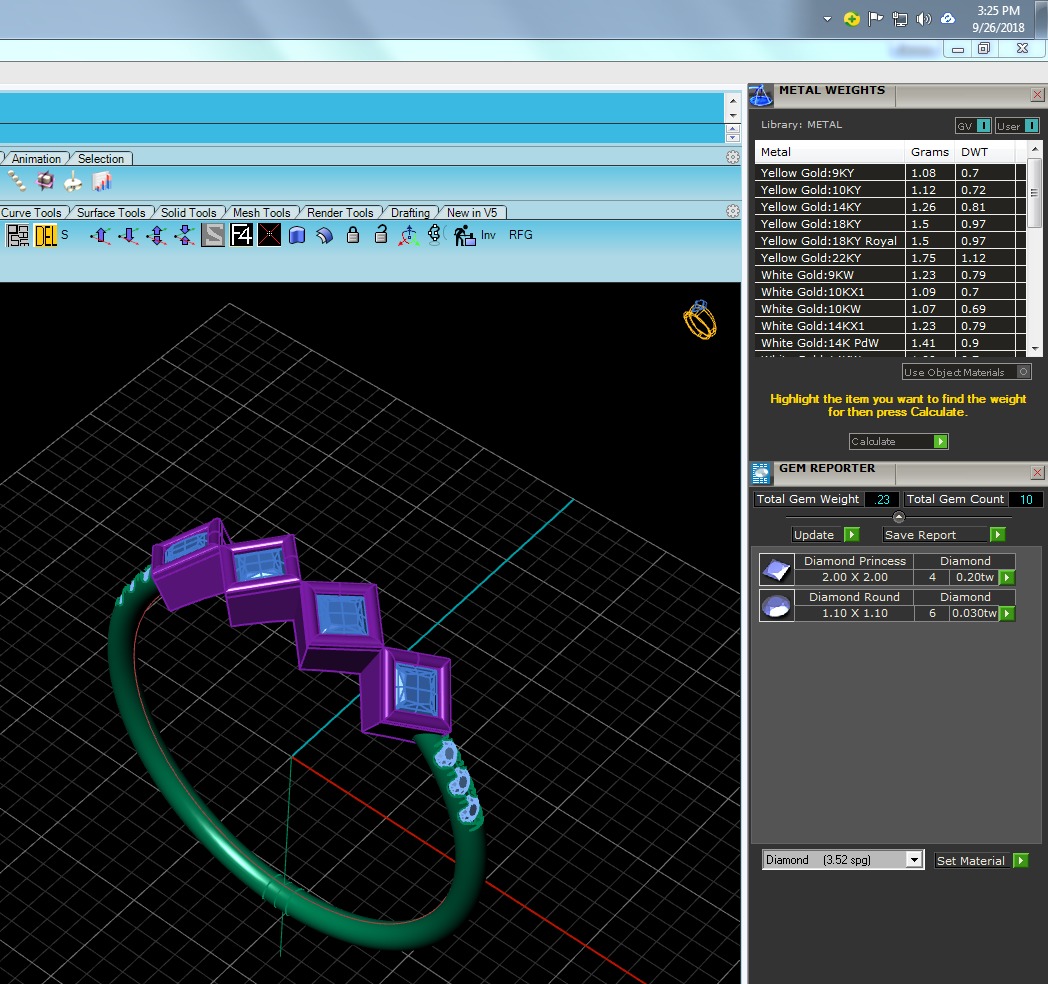
Task: Click the worker pushing box icon
Action: pyautogui.click(x=465, y=235)
